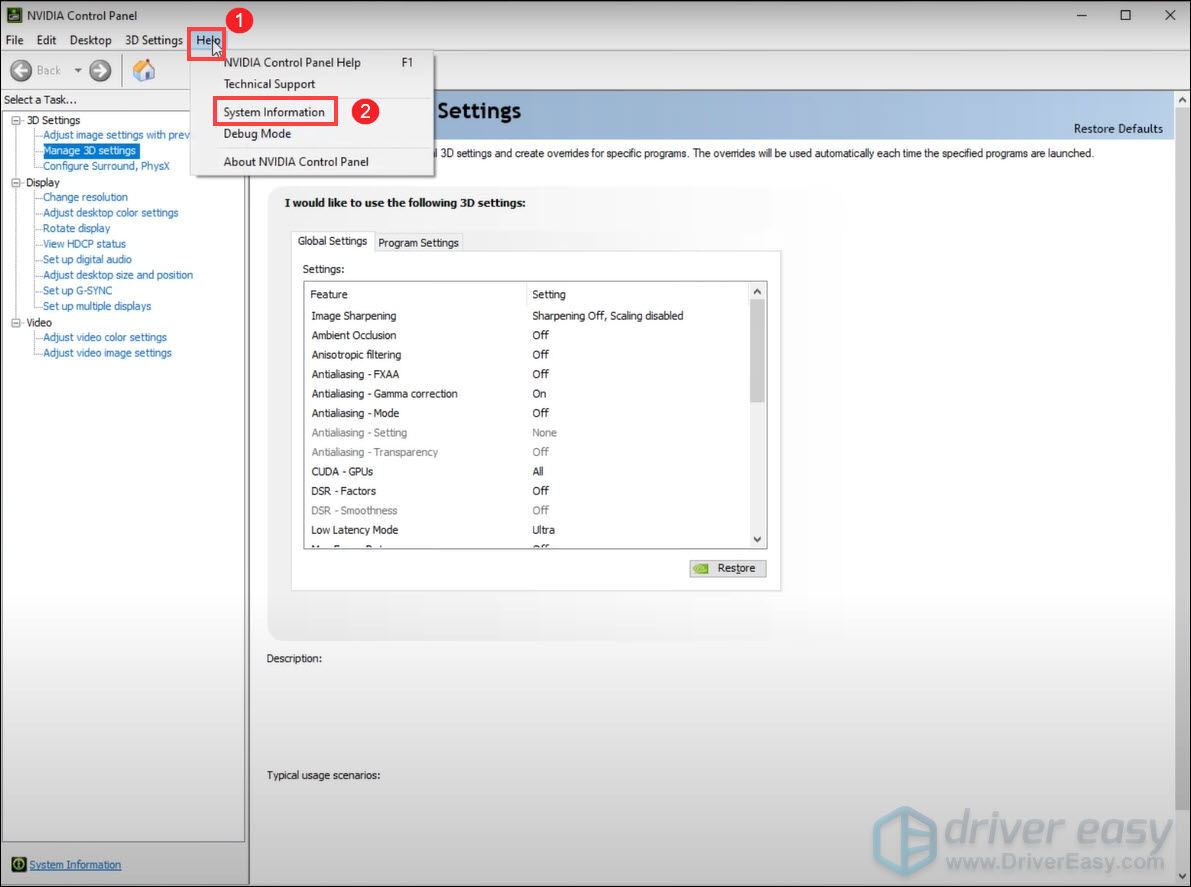Open Set up digital audio

(87, 259)
